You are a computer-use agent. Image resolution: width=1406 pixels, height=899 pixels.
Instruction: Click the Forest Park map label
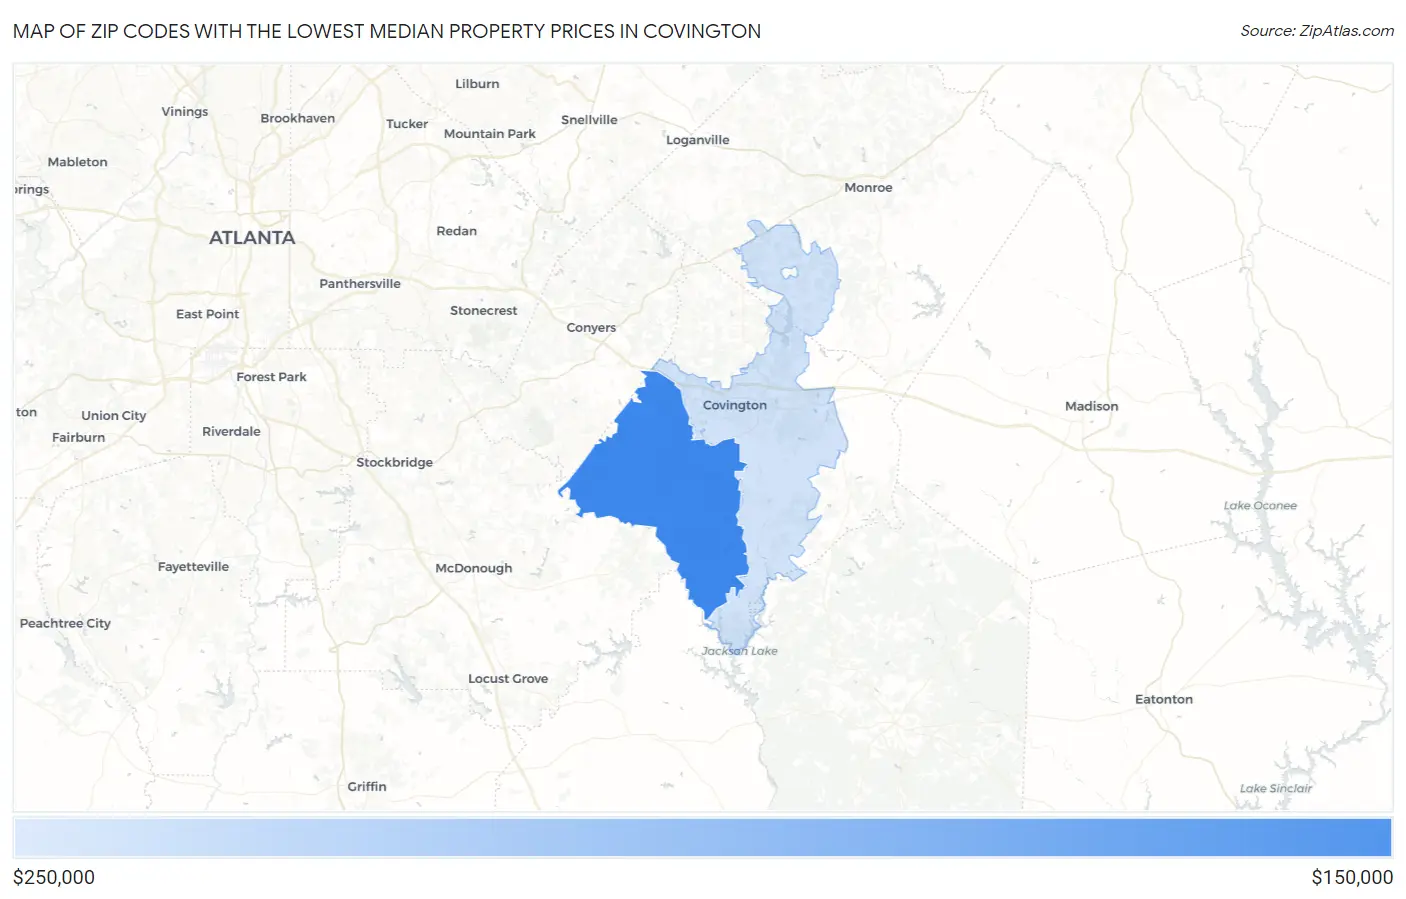[x=272, y=377]
